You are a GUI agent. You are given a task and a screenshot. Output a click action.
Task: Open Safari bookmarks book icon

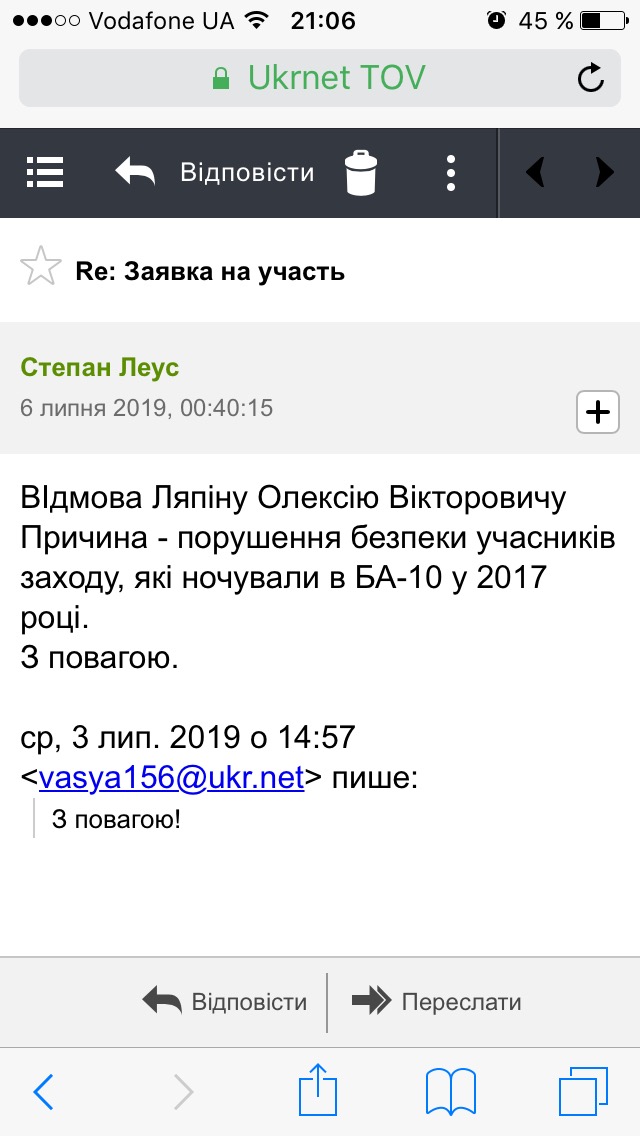click(450, 1091)
